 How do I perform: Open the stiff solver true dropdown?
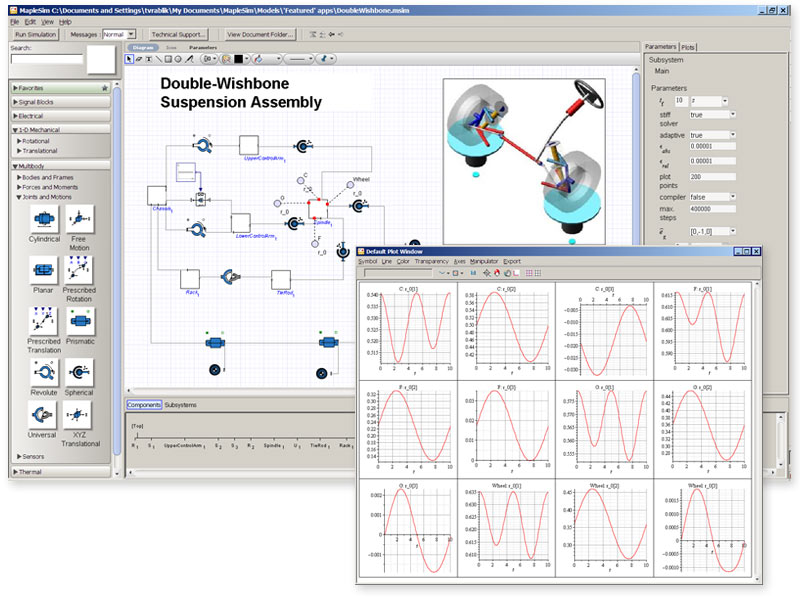(x=712, y=115)
